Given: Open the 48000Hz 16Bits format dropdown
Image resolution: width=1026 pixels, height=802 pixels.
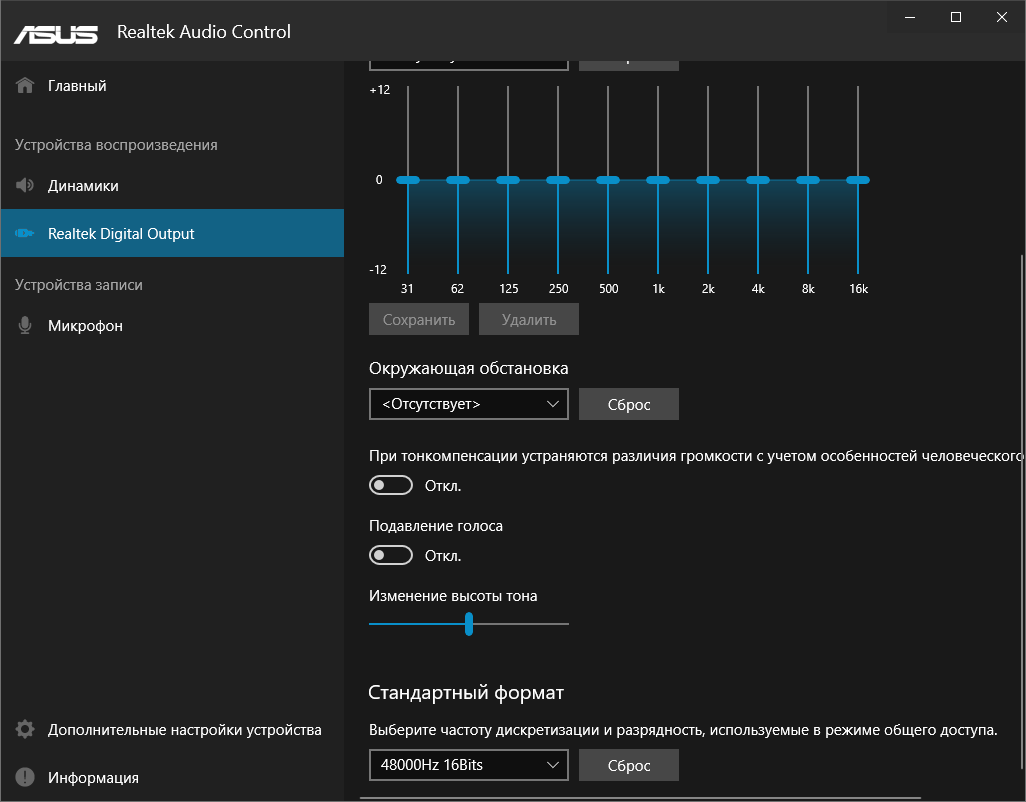Looking at the screenshot, I should point(468,766).
